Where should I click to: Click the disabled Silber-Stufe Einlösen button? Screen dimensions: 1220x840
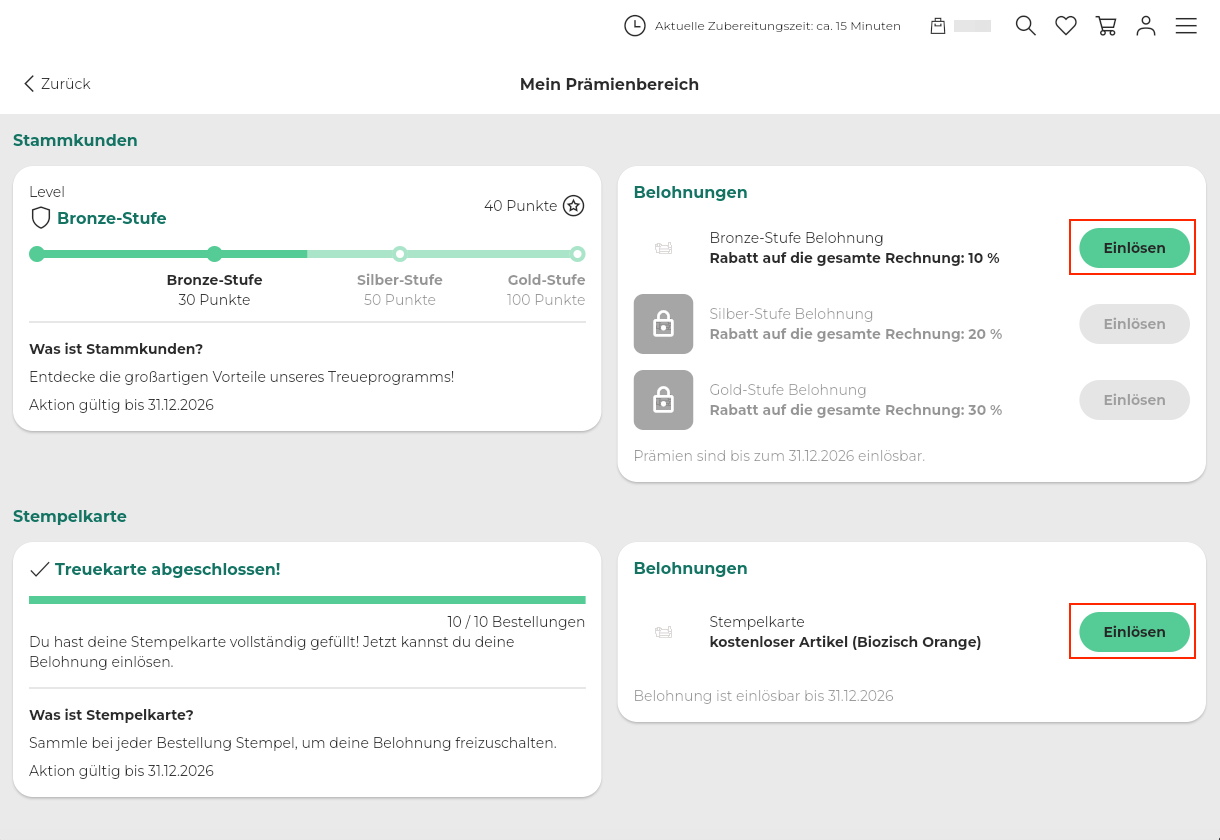[1134, 324]
